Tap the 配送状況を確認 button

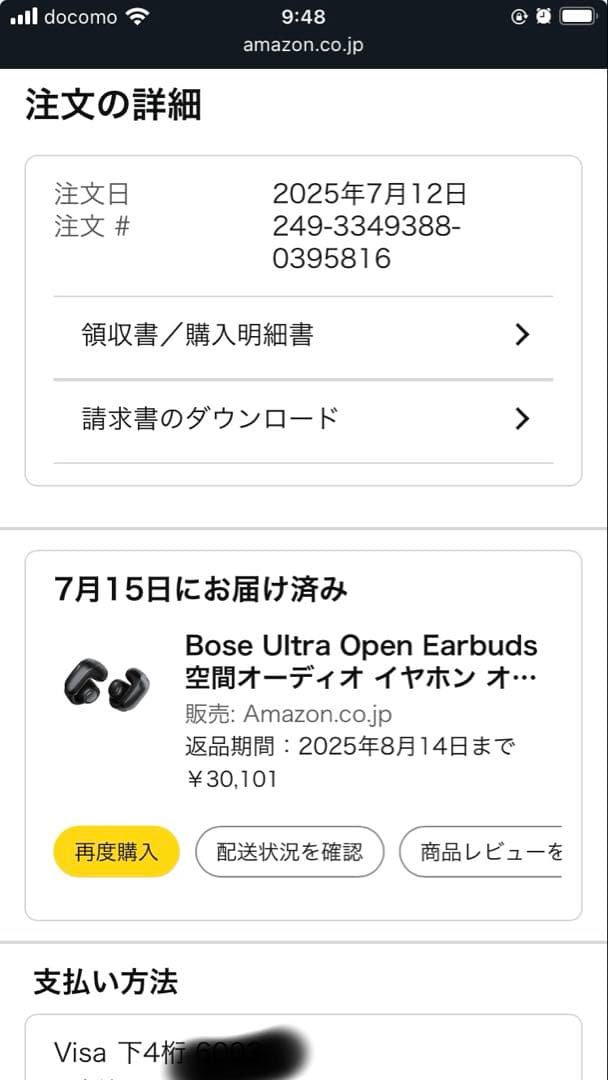point(289,852)
